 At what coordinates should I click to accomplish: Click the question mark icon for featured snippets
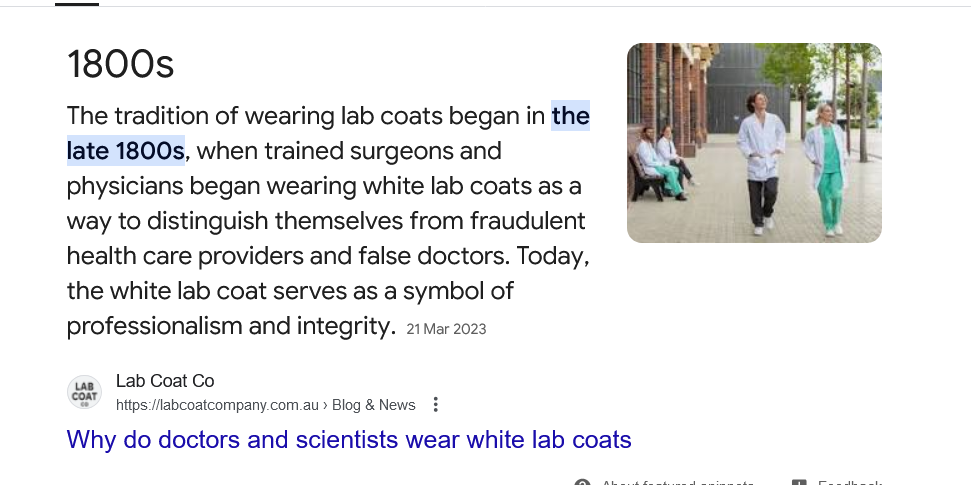(582, 482)
